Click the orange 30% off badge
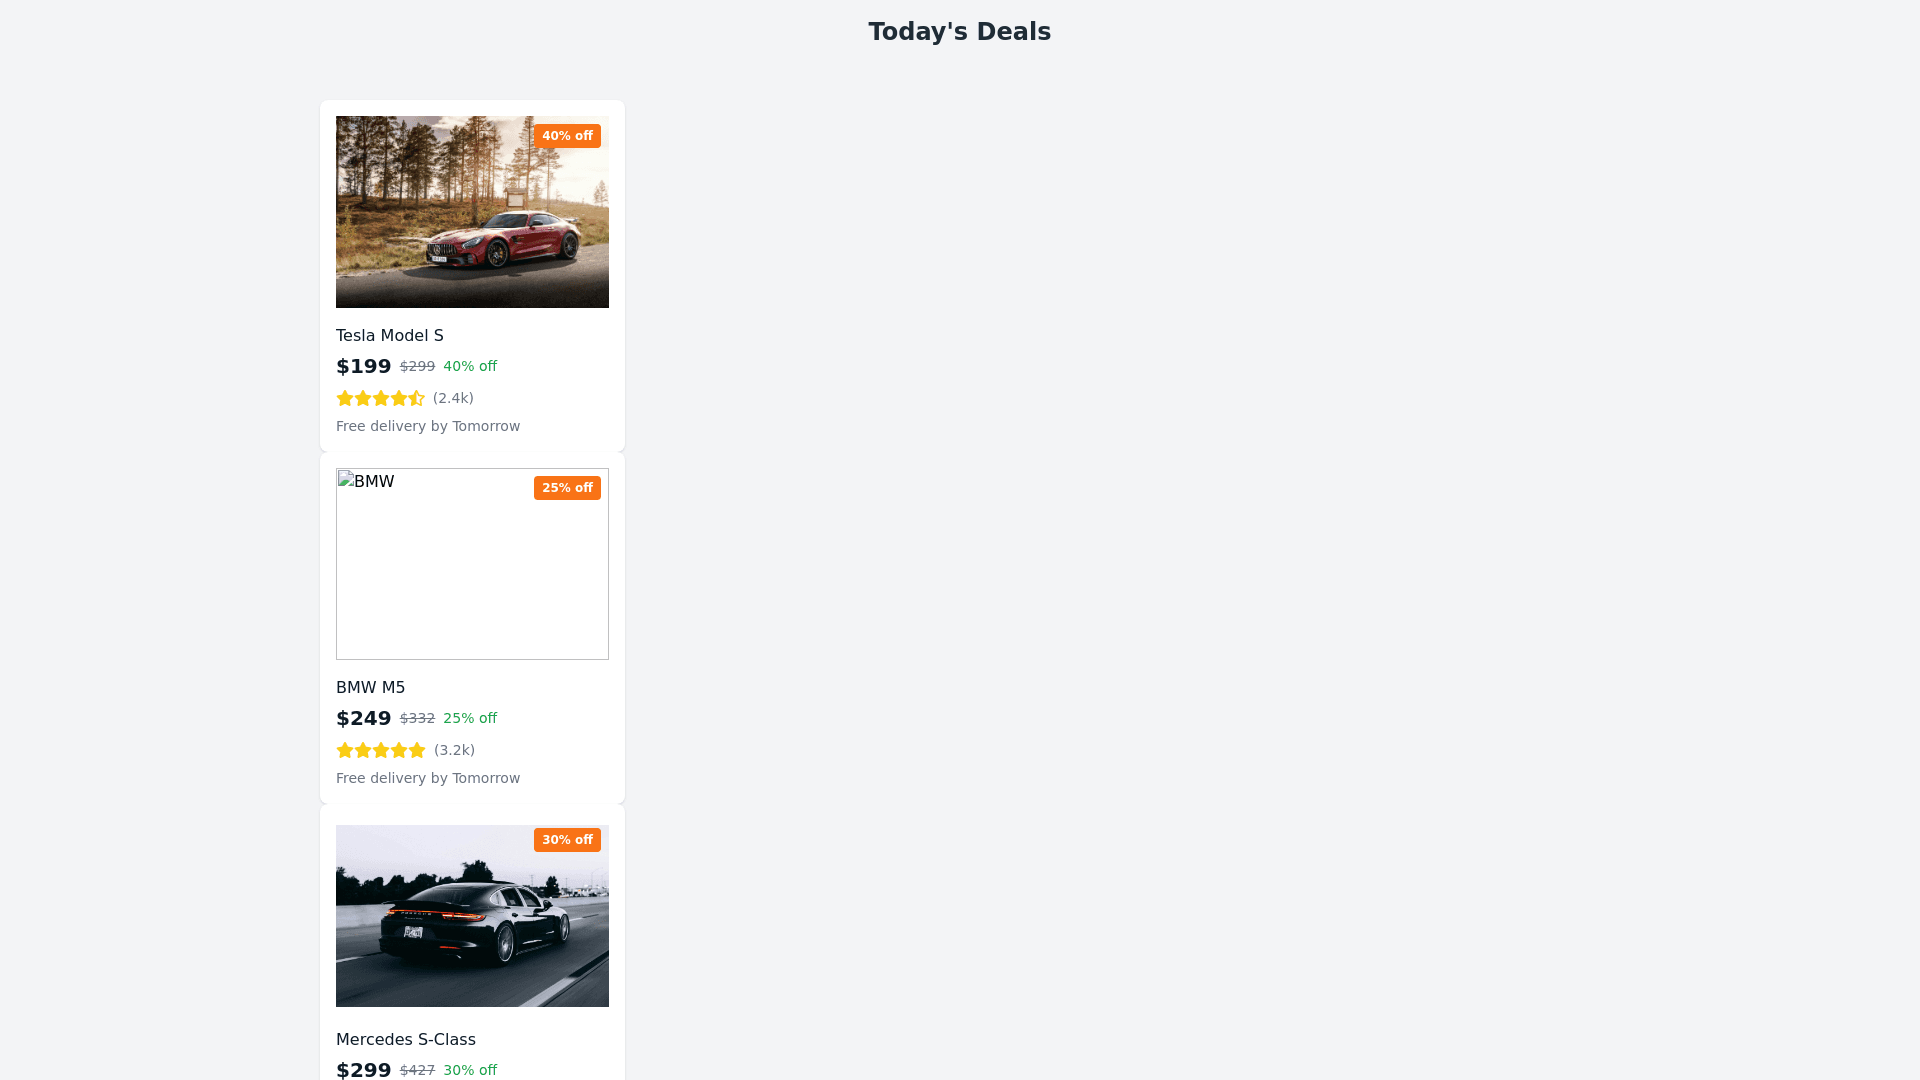The width and height of the screenshot is (1920, 1080). tap(567, 840)
